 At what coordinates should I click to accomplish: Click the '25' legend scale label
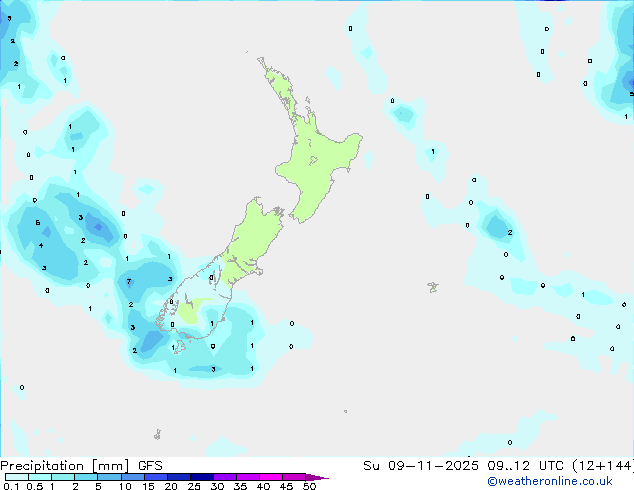(x=194, y=486)
